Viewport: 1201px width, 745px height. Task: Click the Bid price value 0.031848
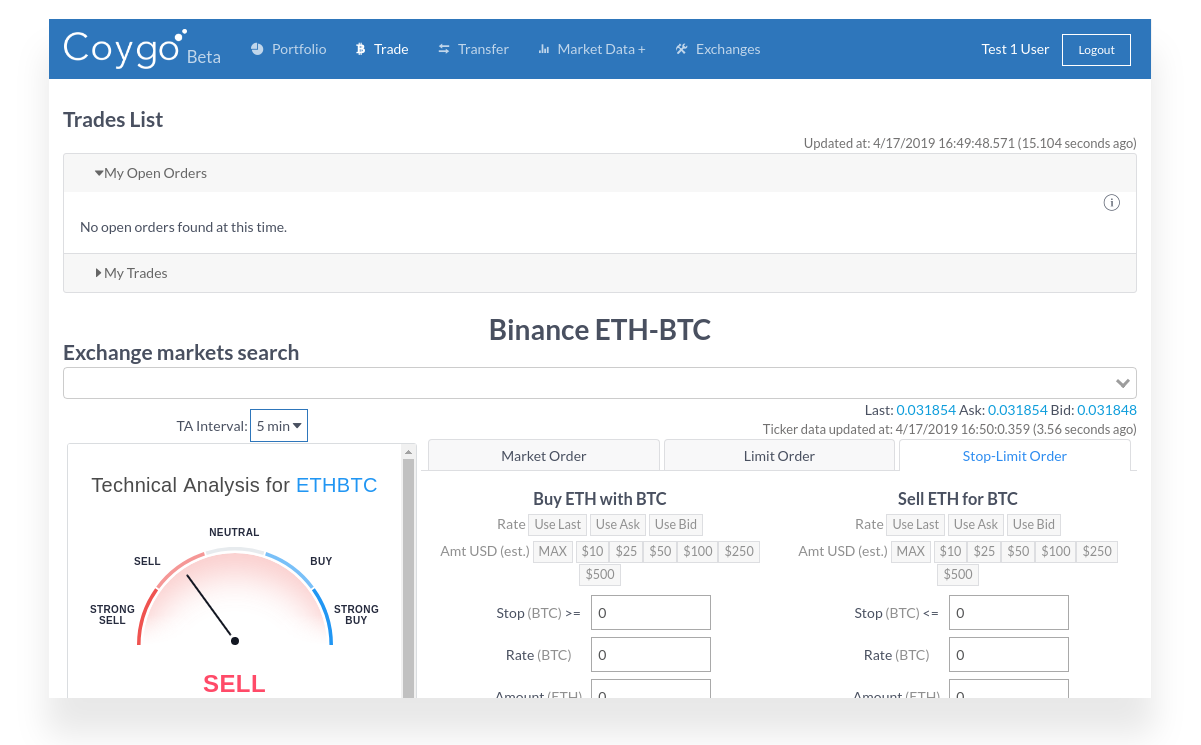tap(1107, 410)
